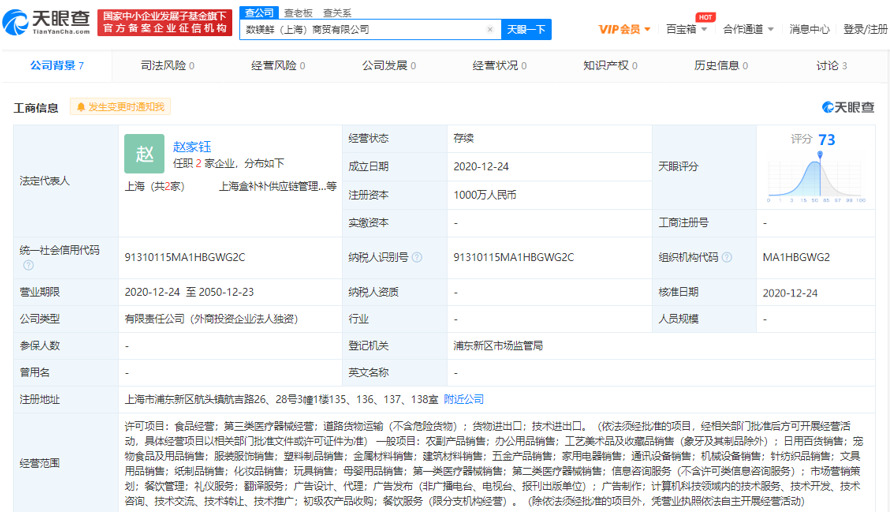Open the VIP会员 dropdown

tap(624, 29)
